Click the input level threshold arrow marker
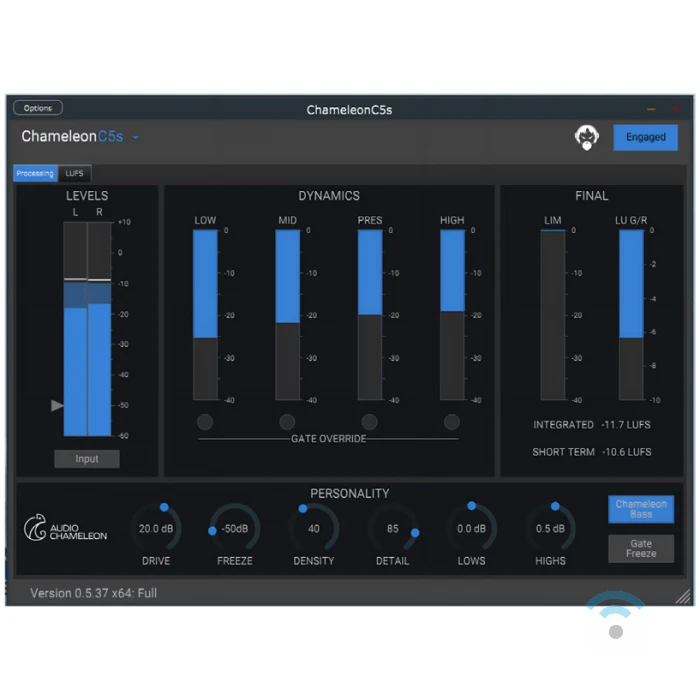Screen dimensions: 700x700 pos(57,405)
